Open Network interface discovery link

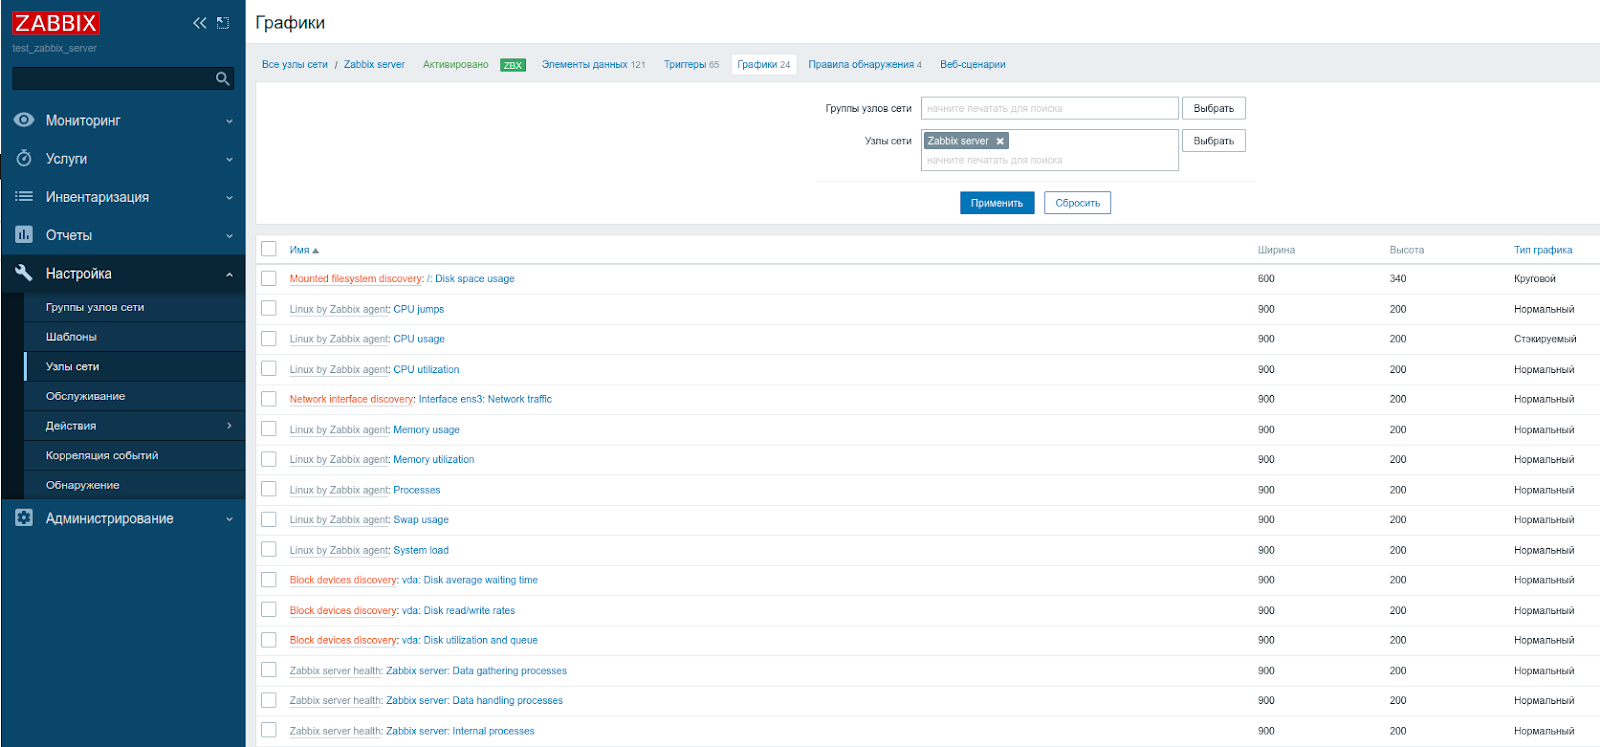(351, 399)
